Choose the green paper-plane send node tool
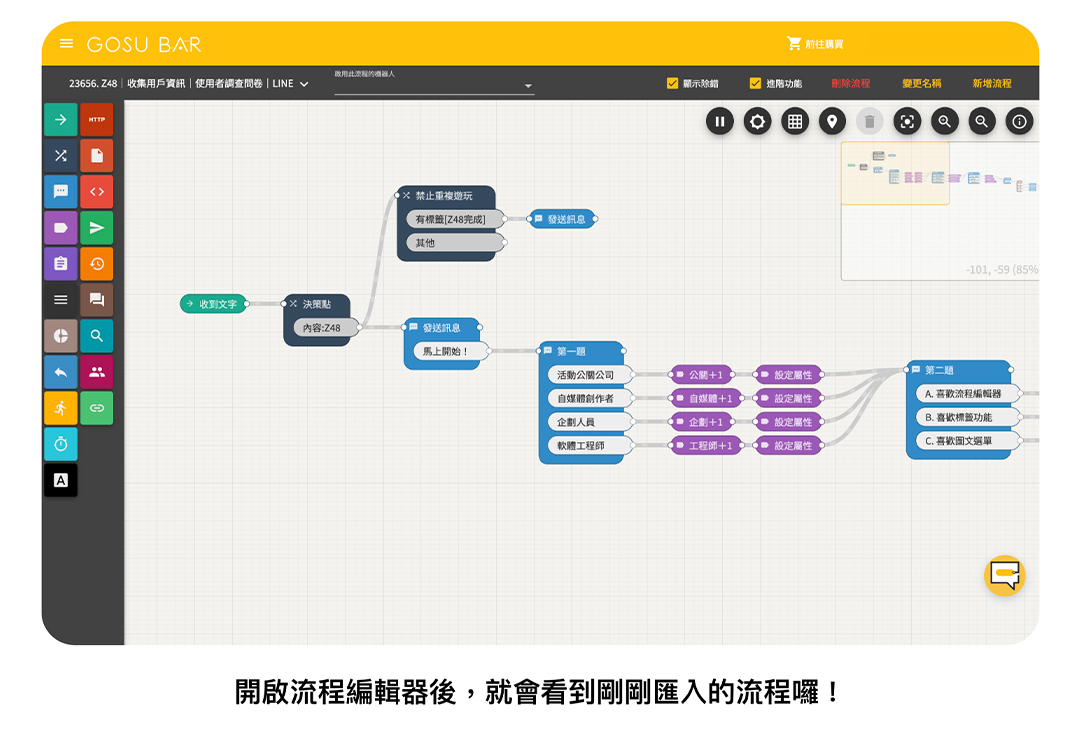The image size is (1080, 733). coord(96,228)
